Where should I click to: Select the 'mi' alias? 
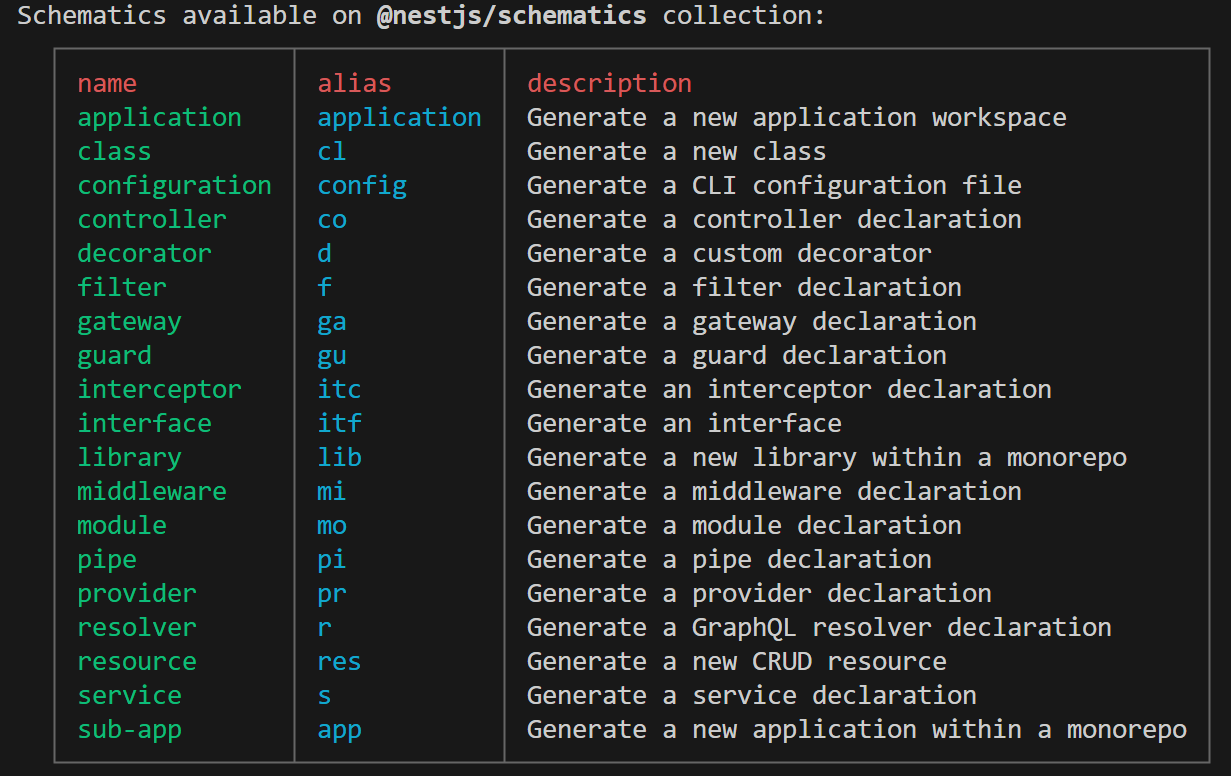pos(332,492)
